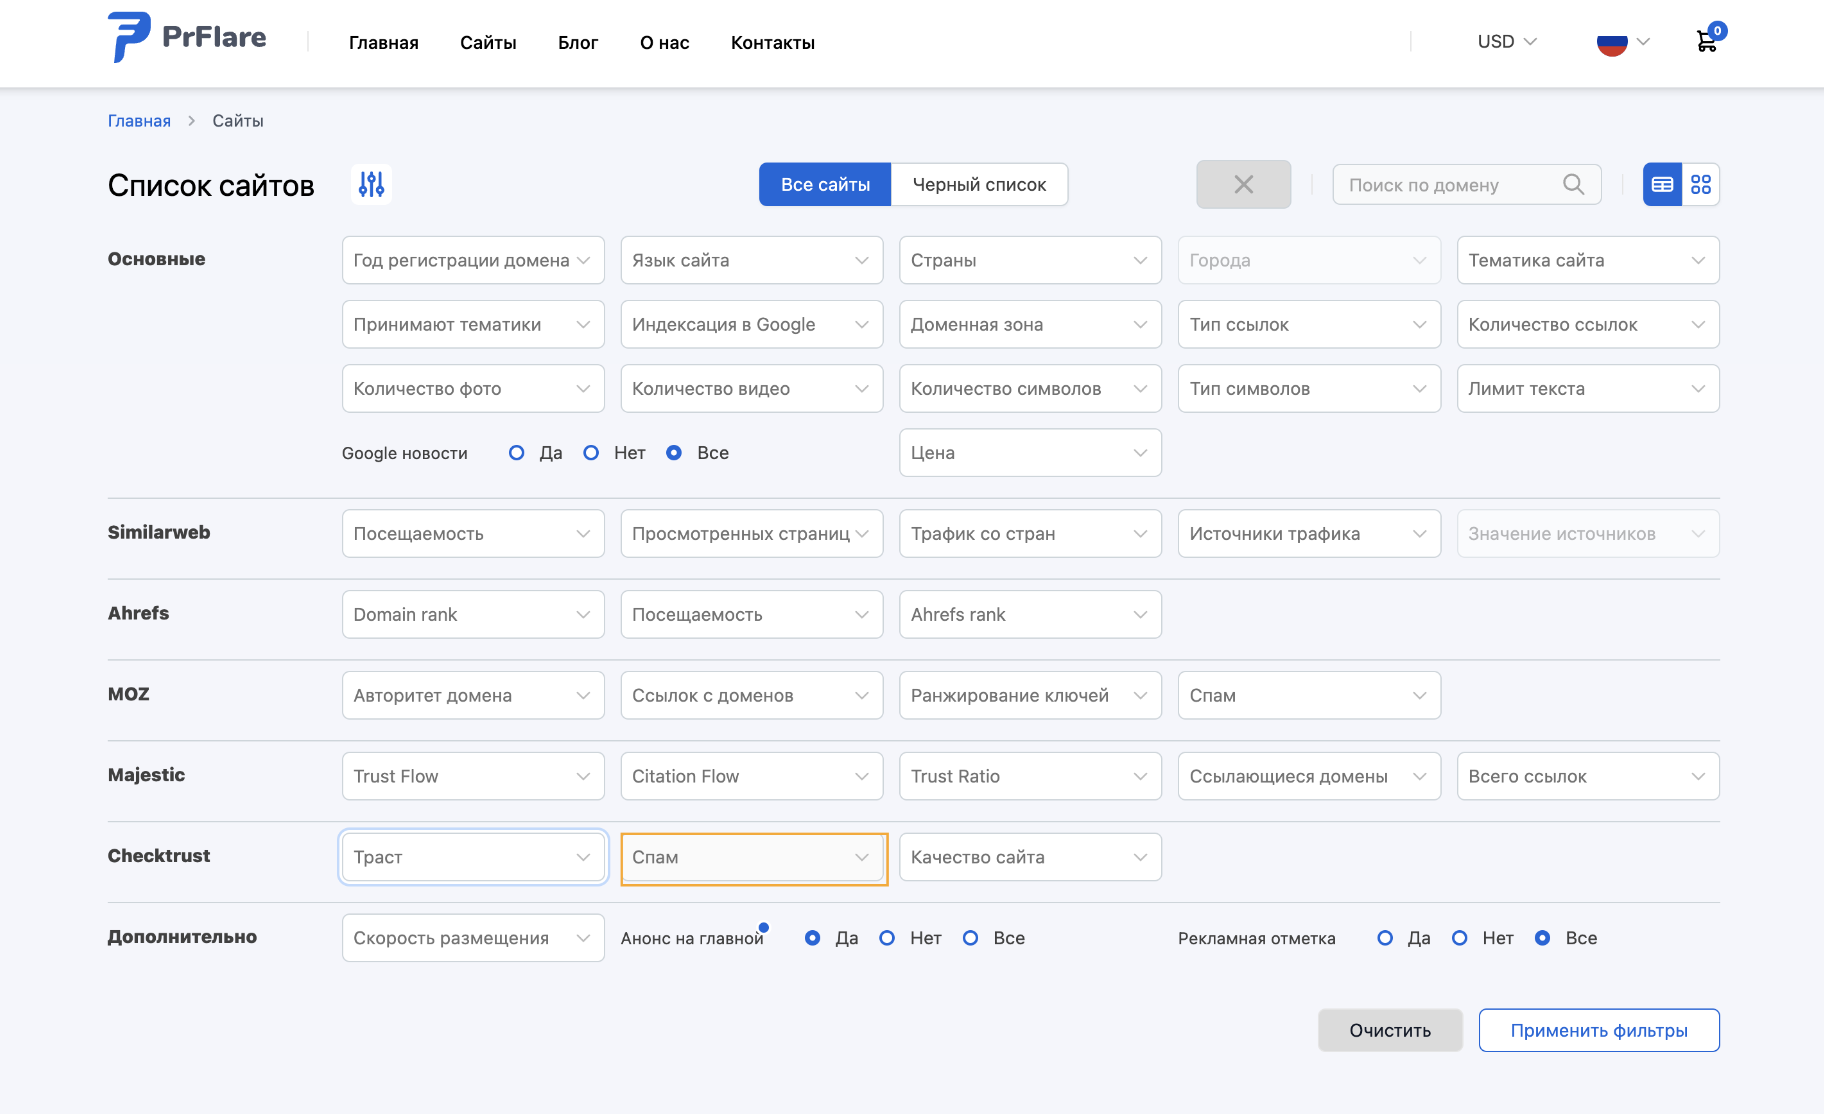The width and height of the screenshot is (1824, 1114).
Task: Open the Лимит текста dropdown
Action: (1588, 388)
